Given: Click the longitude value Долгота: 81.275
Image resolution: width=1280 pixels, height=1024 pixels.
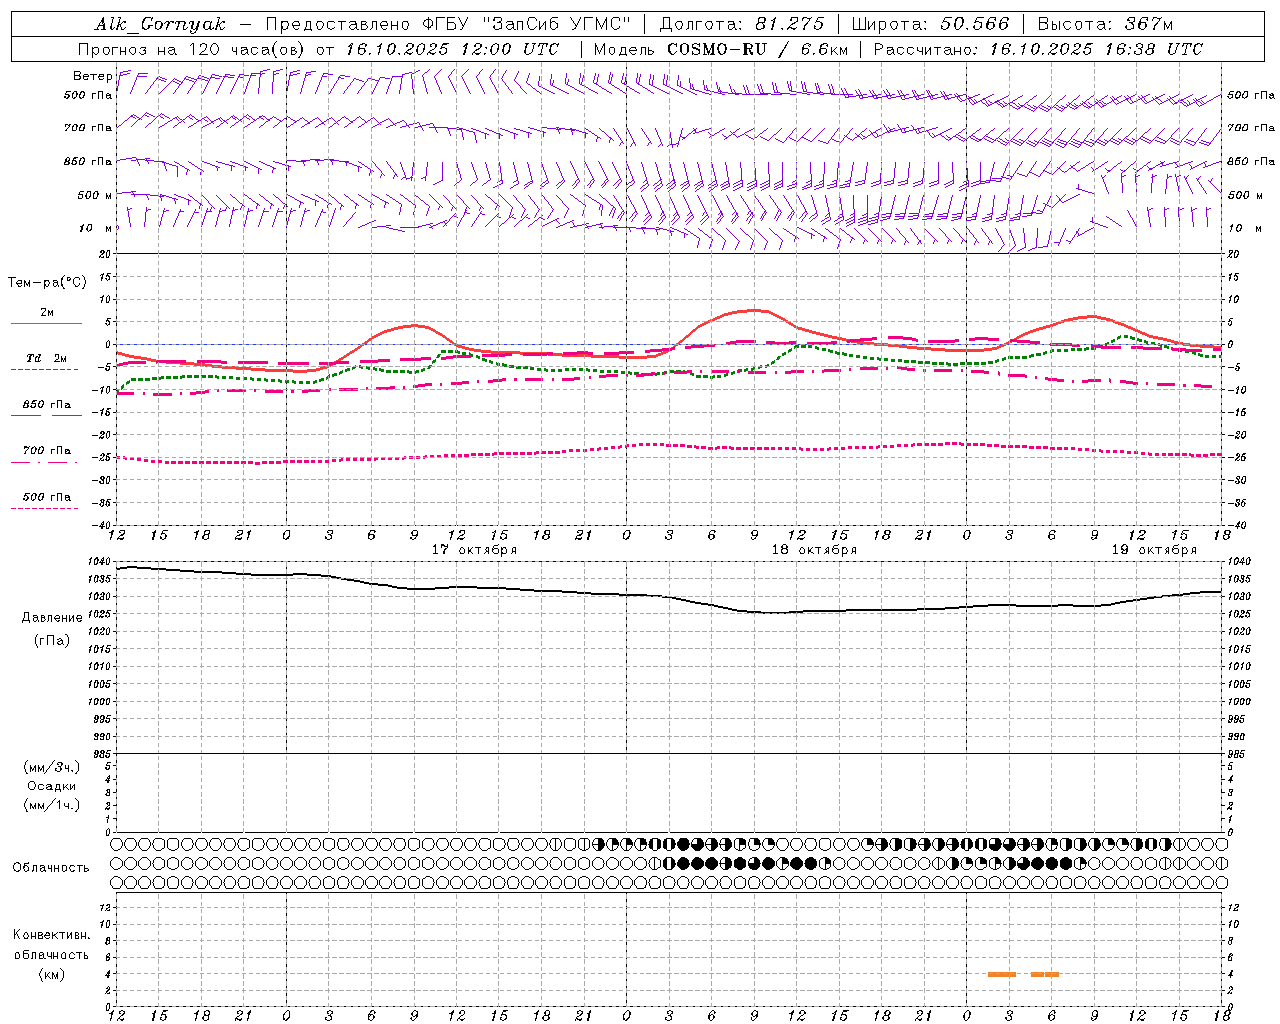Looking at the screenshot, I should click(742, 24).
